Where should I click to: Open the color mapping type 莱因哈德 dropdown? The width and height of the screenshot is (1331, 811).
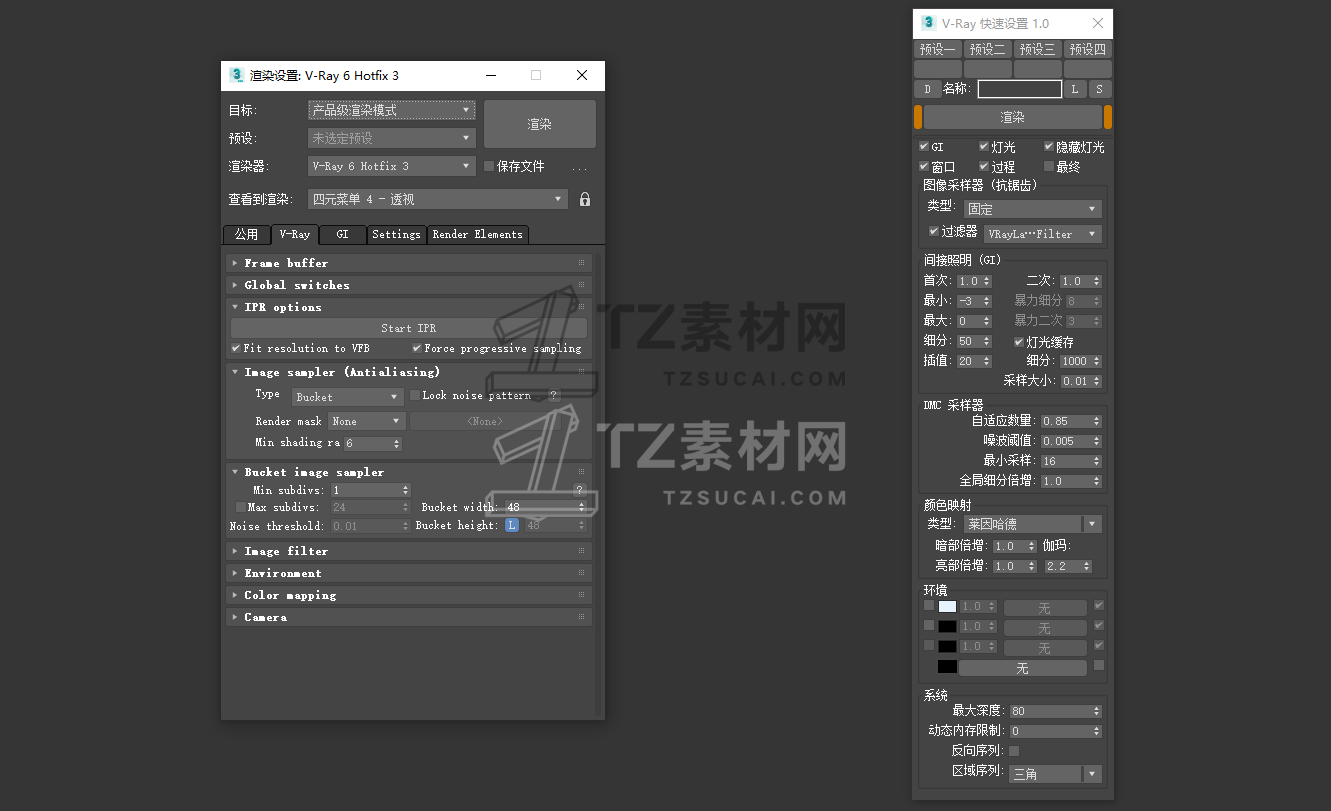1033,524
